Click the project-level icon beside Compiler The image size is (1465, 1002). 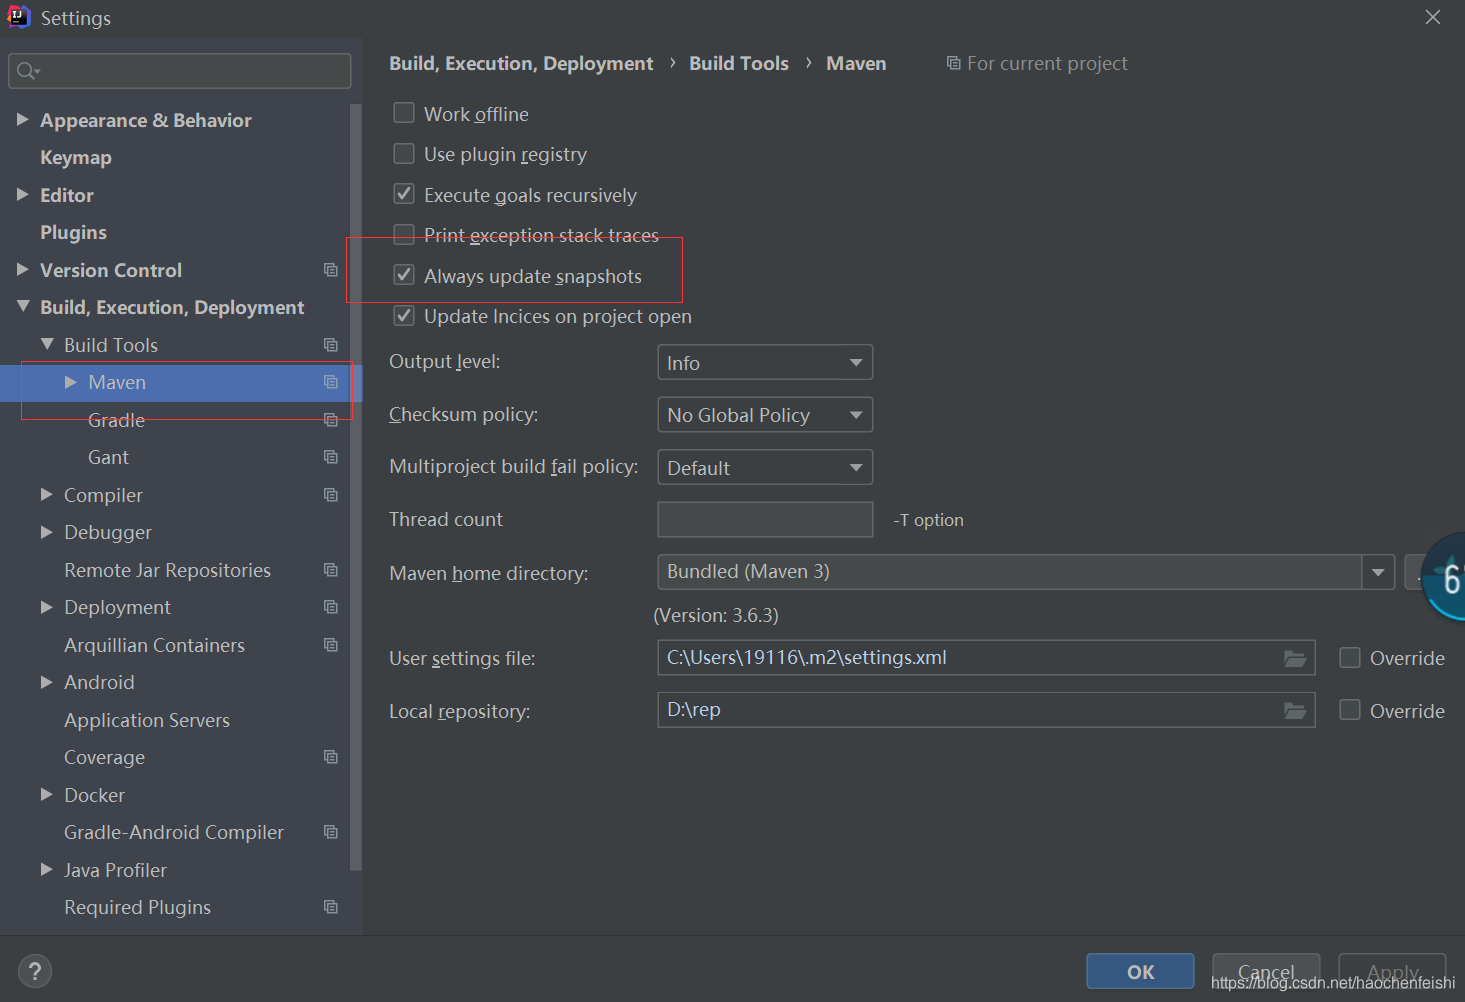[331, 495]
